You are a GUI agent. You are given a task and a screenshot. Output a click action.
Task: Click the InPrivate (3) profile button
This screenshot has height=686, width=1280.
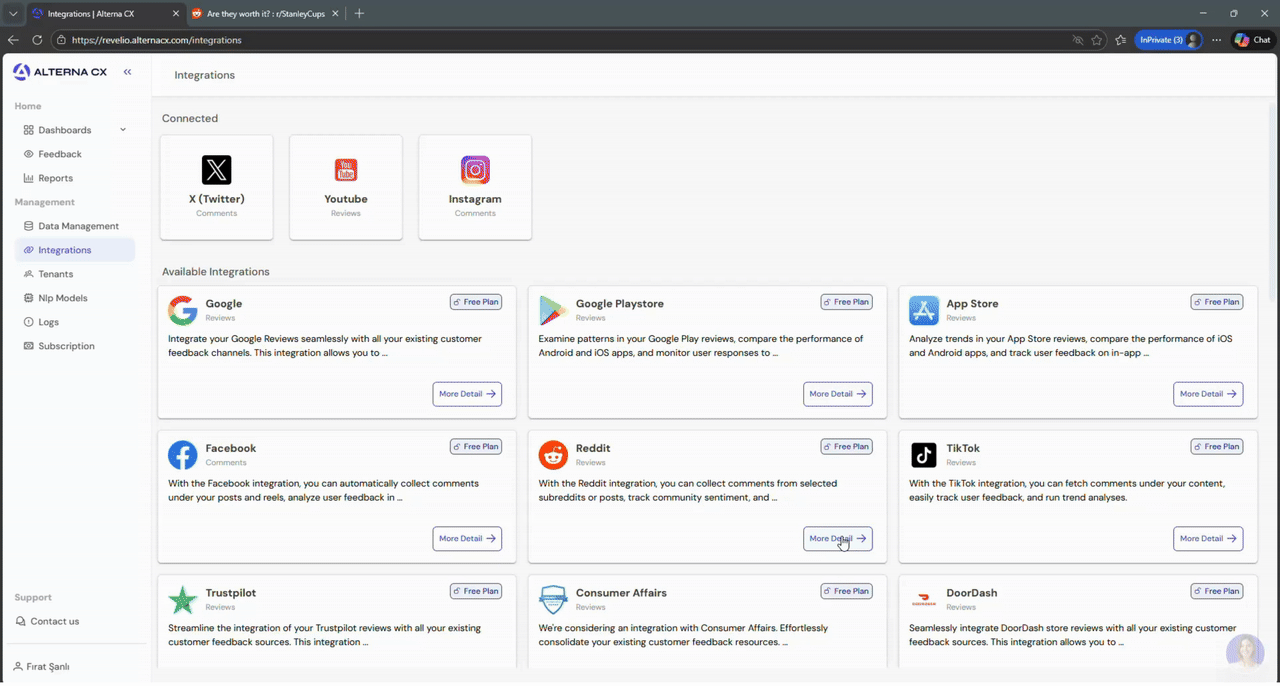pyautogui.click(x=1169, y=40)
